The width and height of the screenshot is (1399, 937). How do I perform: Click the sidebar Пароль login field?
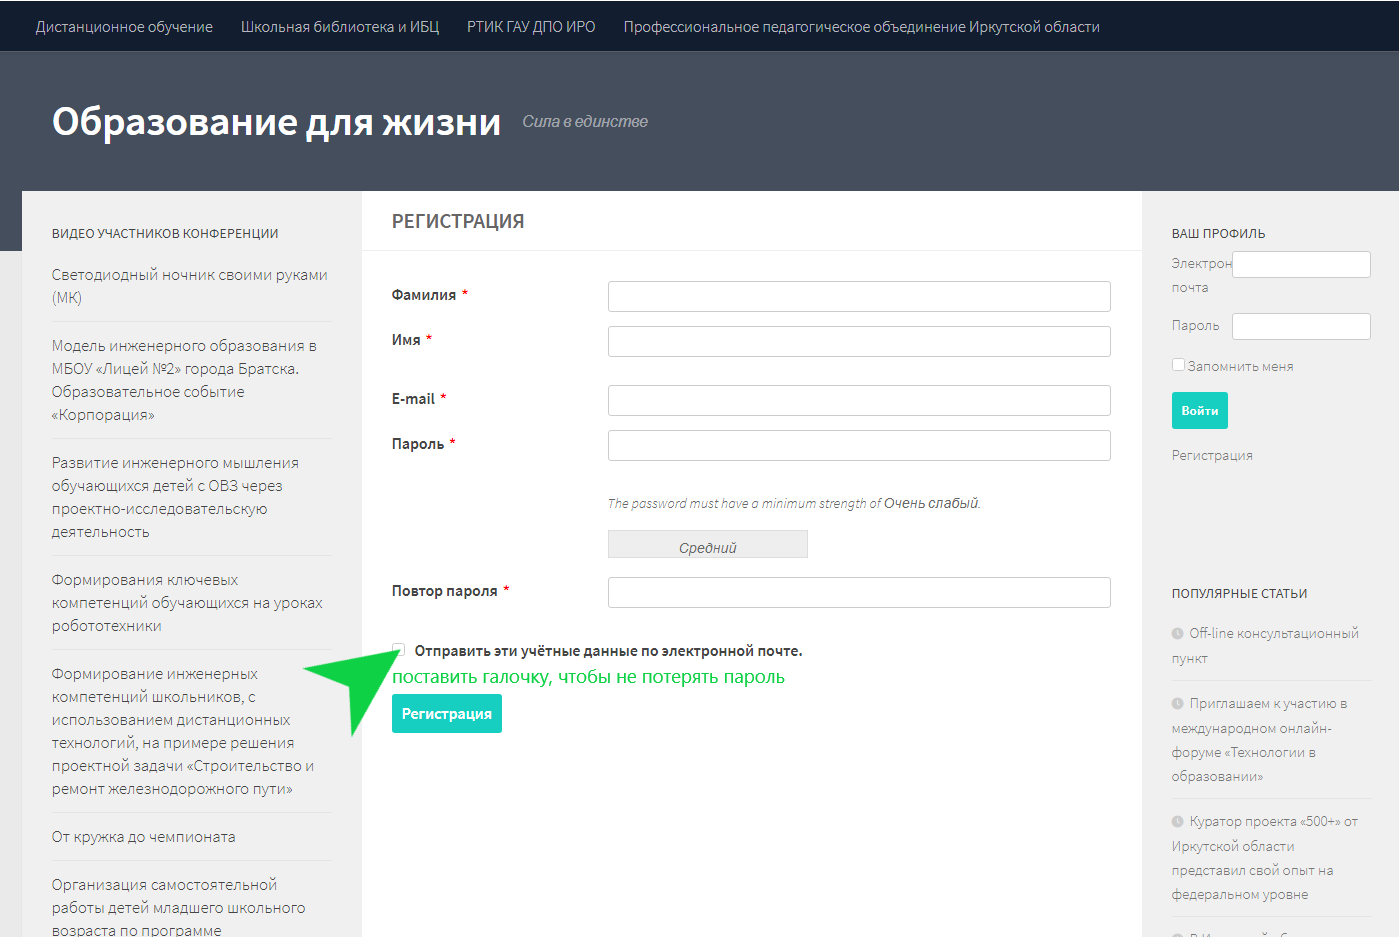point(1300,326)
